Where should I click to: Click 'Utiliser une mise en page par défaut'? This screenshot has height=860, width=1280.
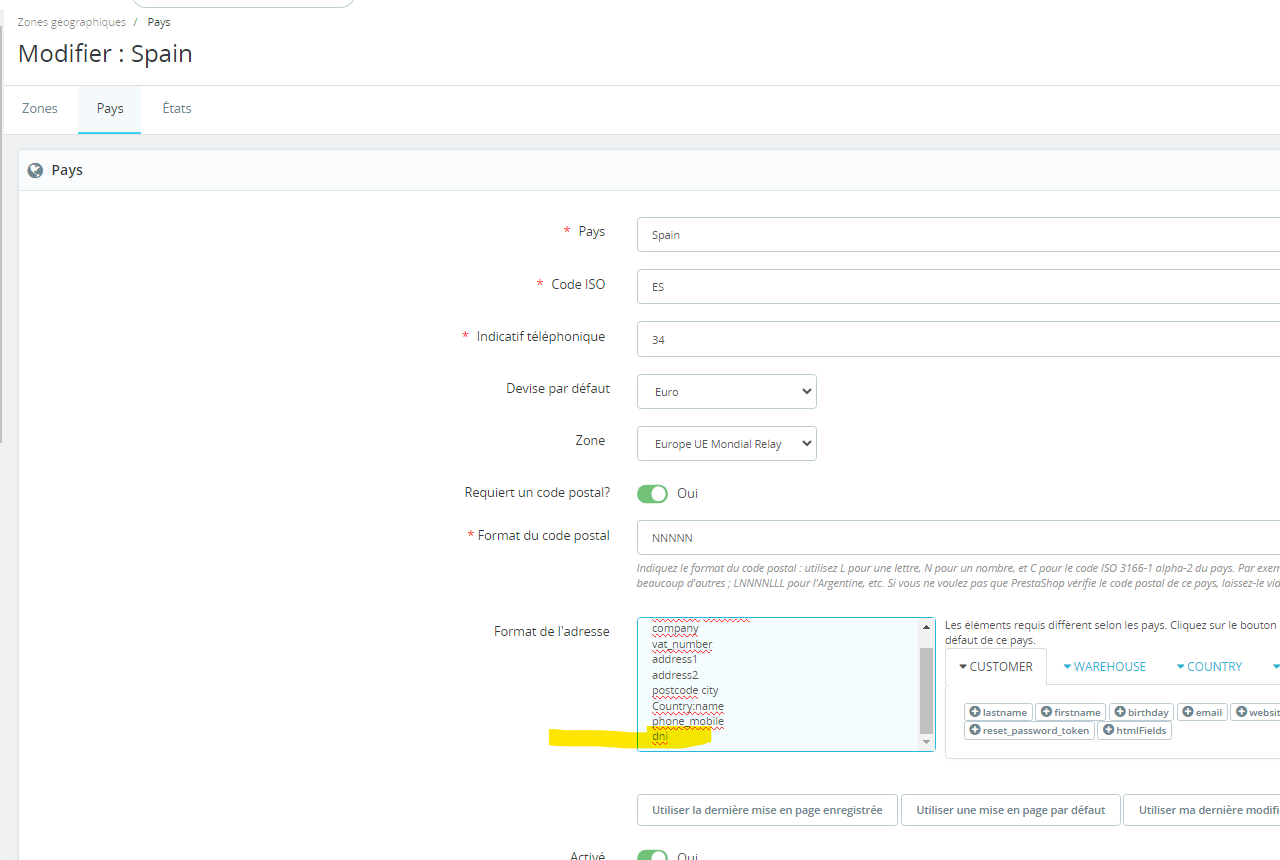point(1011,810)
